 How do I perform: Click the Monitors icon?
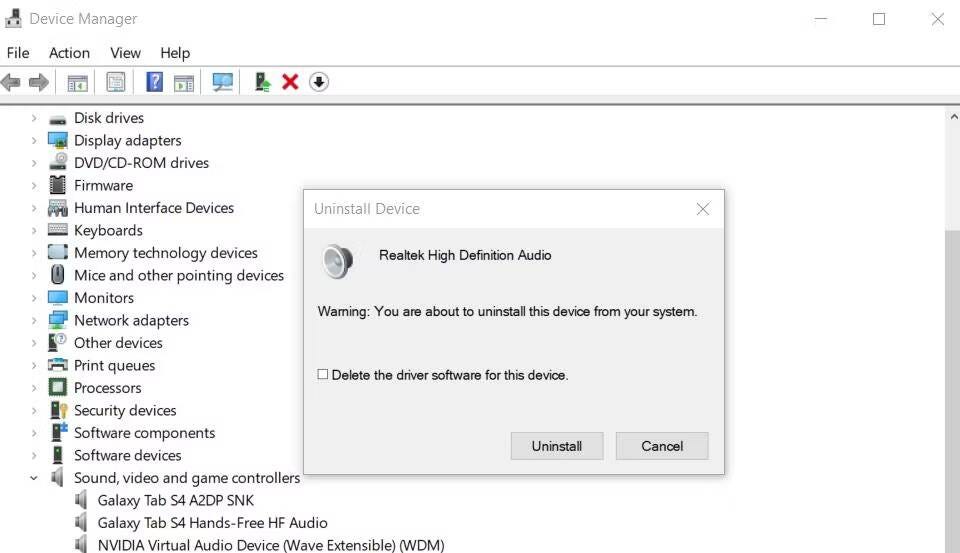pyautogui.click(x=58, y=298)
